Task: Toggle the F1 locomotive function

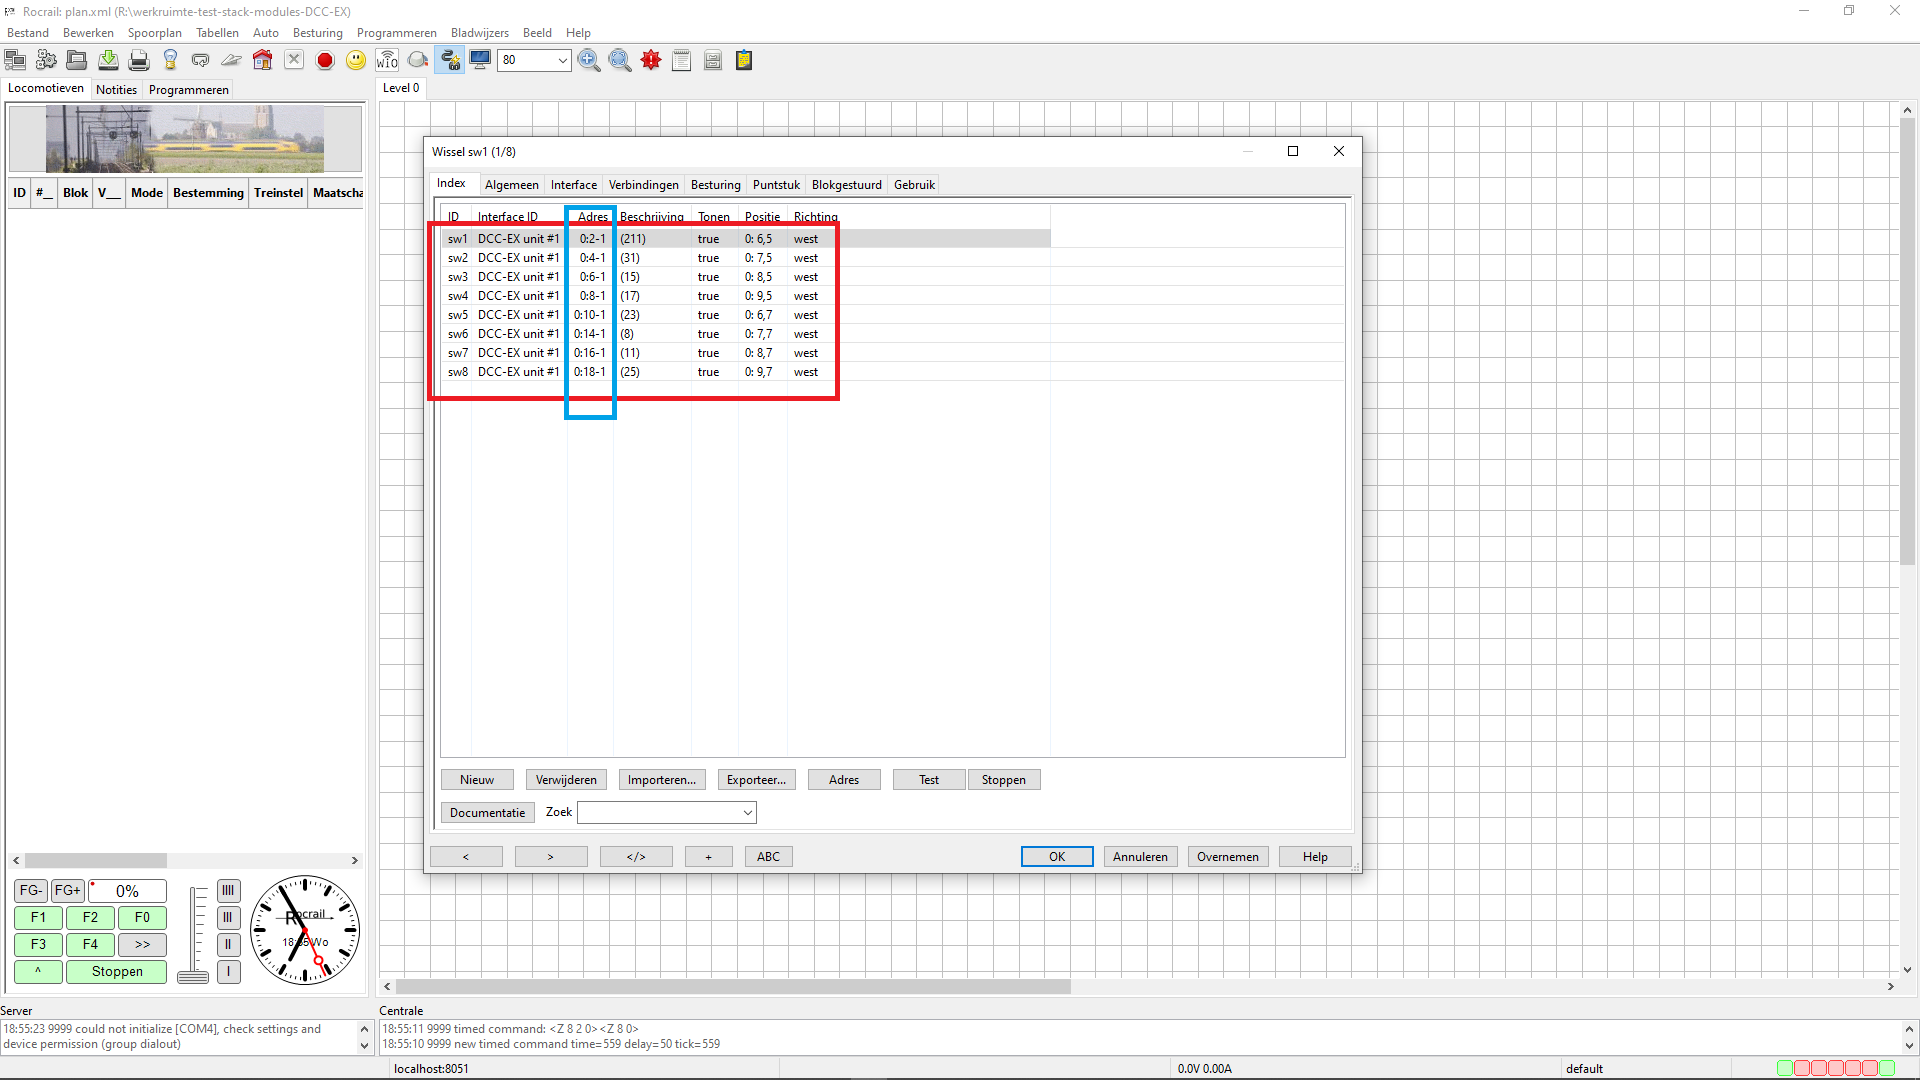Action: coord(38,917)
